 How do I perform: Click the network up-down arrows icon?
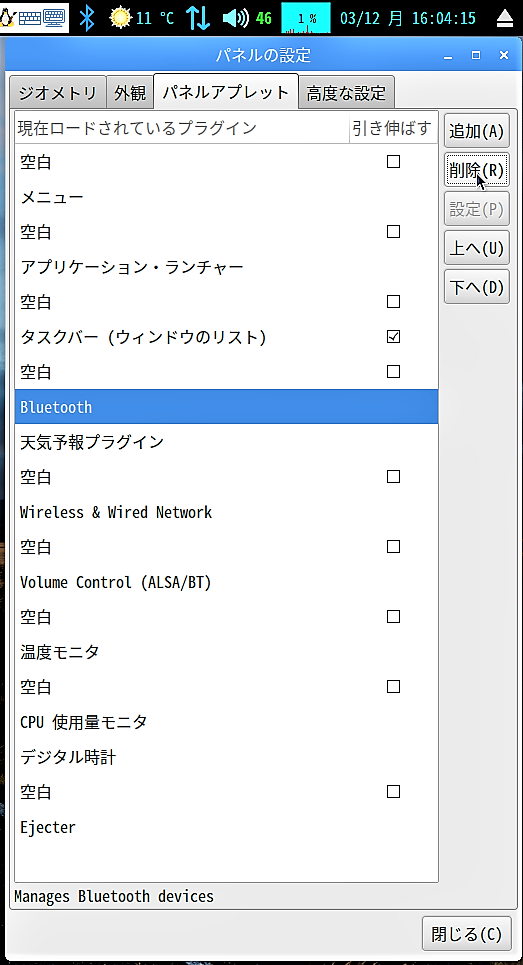coord(199,18)
